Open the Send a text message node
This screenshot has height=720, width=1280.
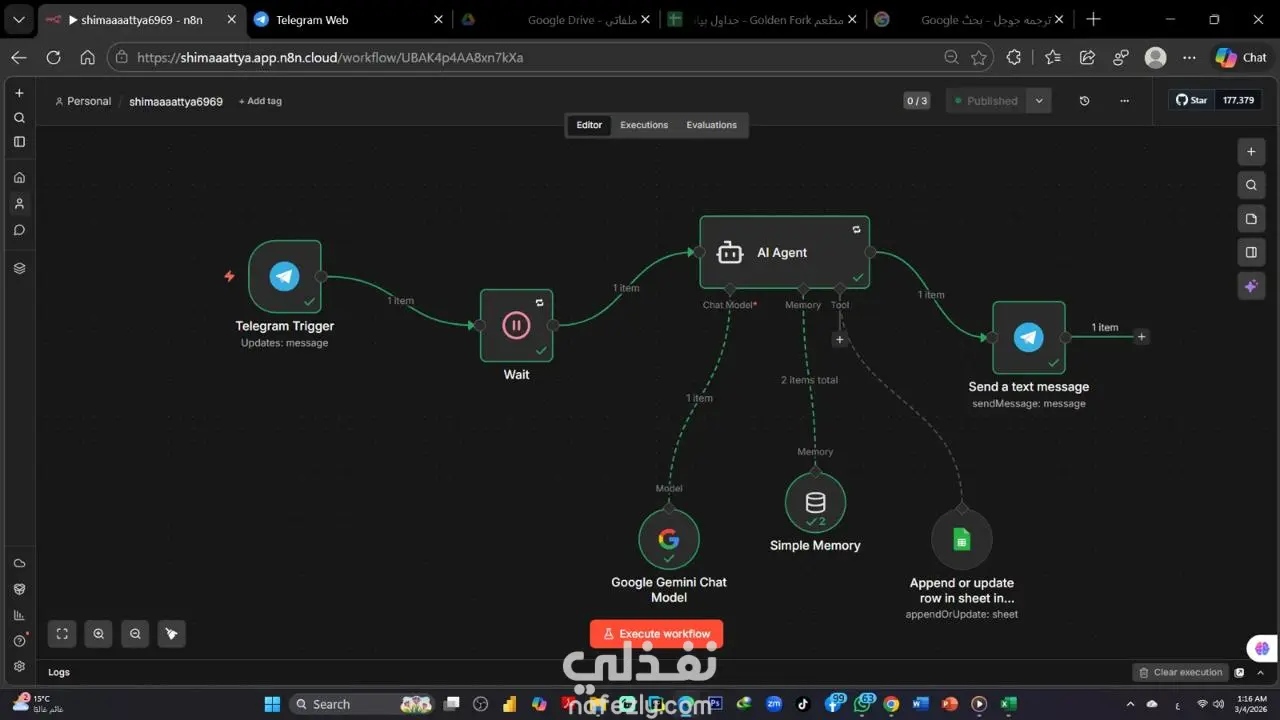point(1029,337)
